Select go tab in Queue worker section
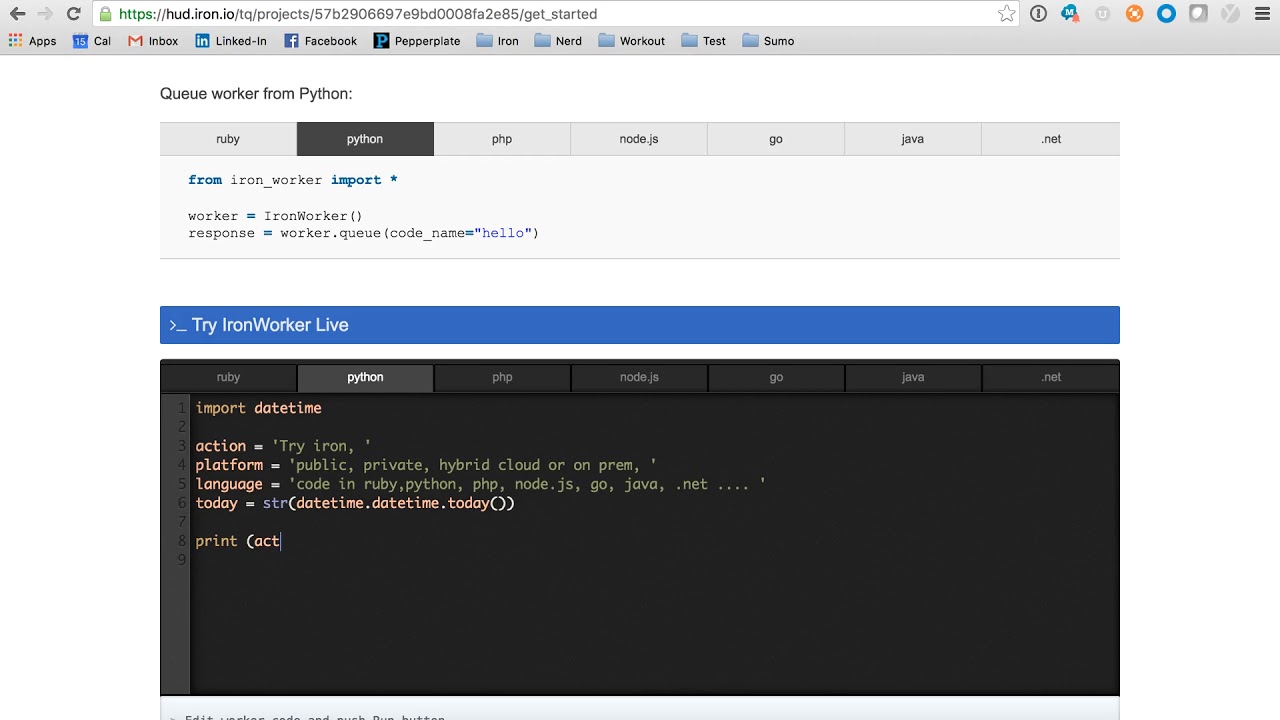Viewport: 1280px width, 720px height. pyautogui.click(x=776, y=139)
